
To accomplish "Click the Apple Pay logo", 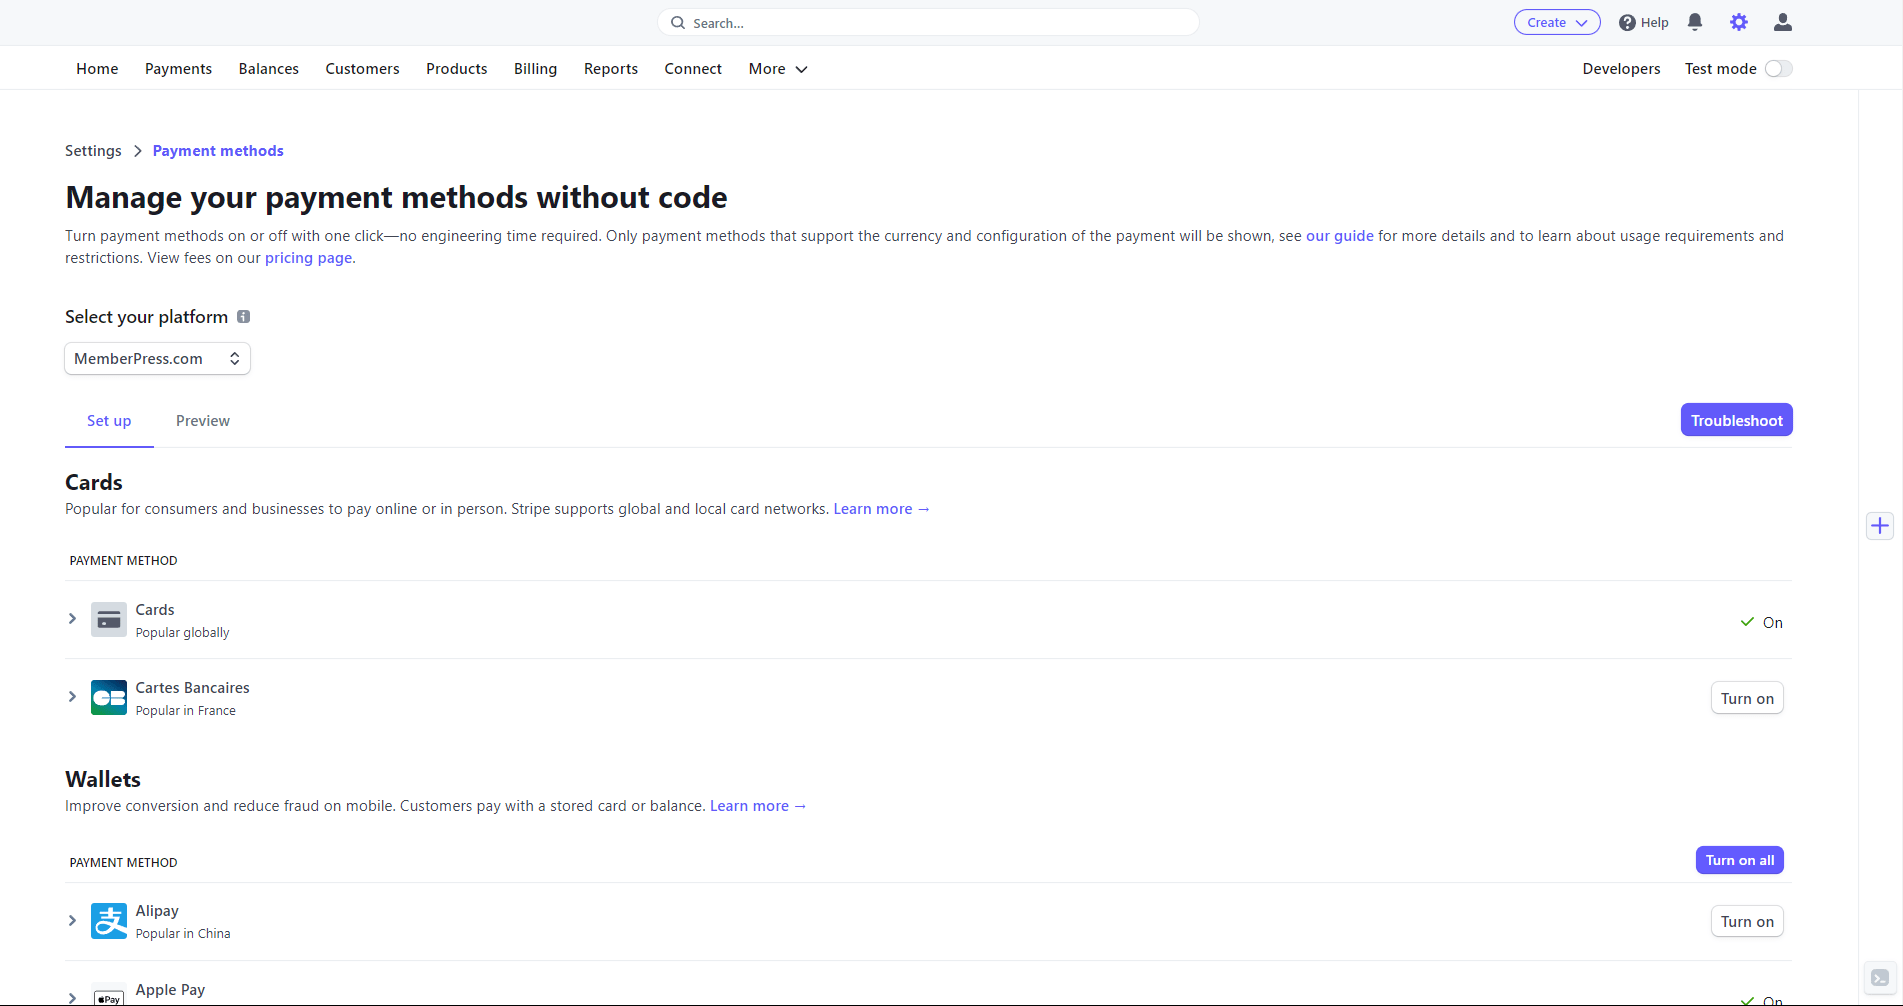I will (108, 997).
